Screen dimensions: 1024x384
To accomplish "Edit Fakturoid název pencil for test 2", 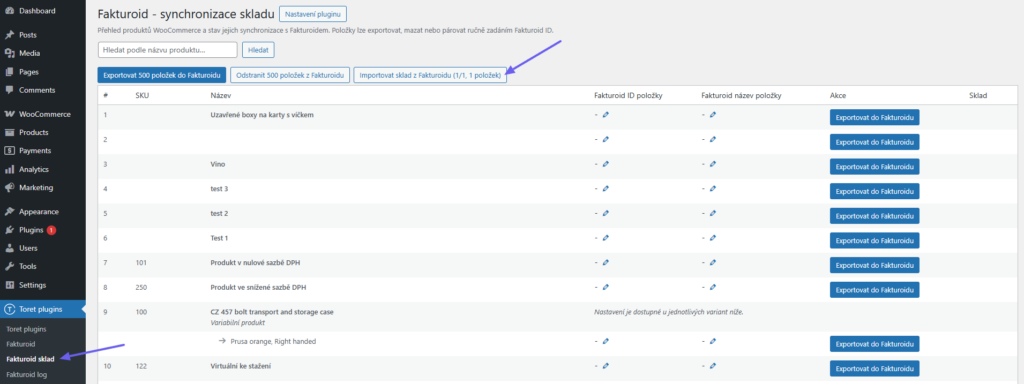I will 712,214.
